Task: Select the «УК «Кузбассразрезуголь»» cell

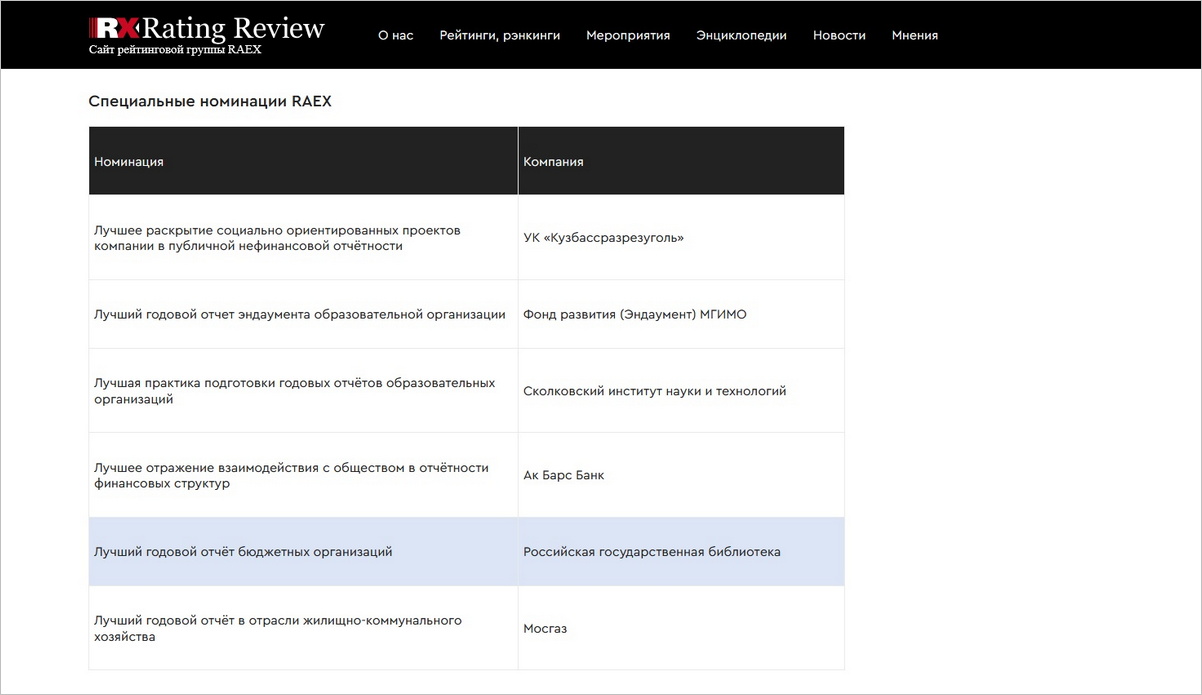Action: 604,238
